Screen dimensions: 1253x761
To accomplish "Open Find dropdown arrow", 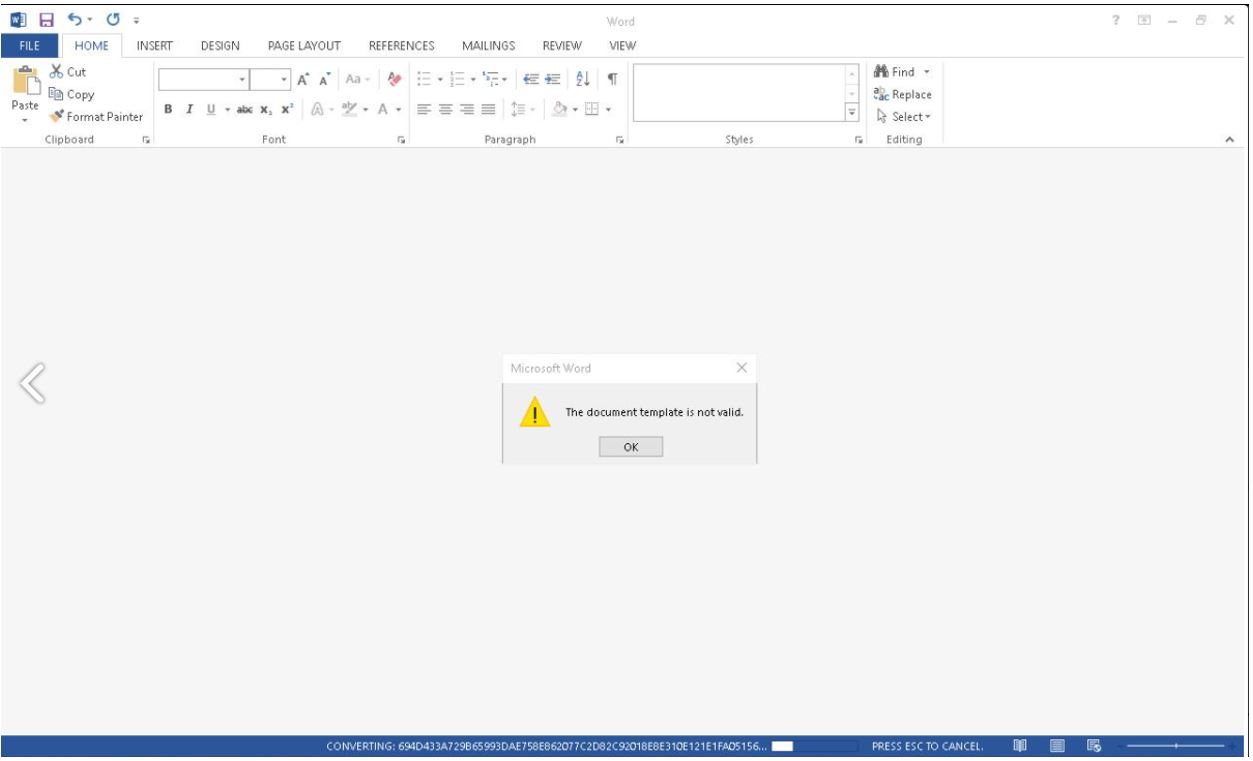I will point(926,72).
